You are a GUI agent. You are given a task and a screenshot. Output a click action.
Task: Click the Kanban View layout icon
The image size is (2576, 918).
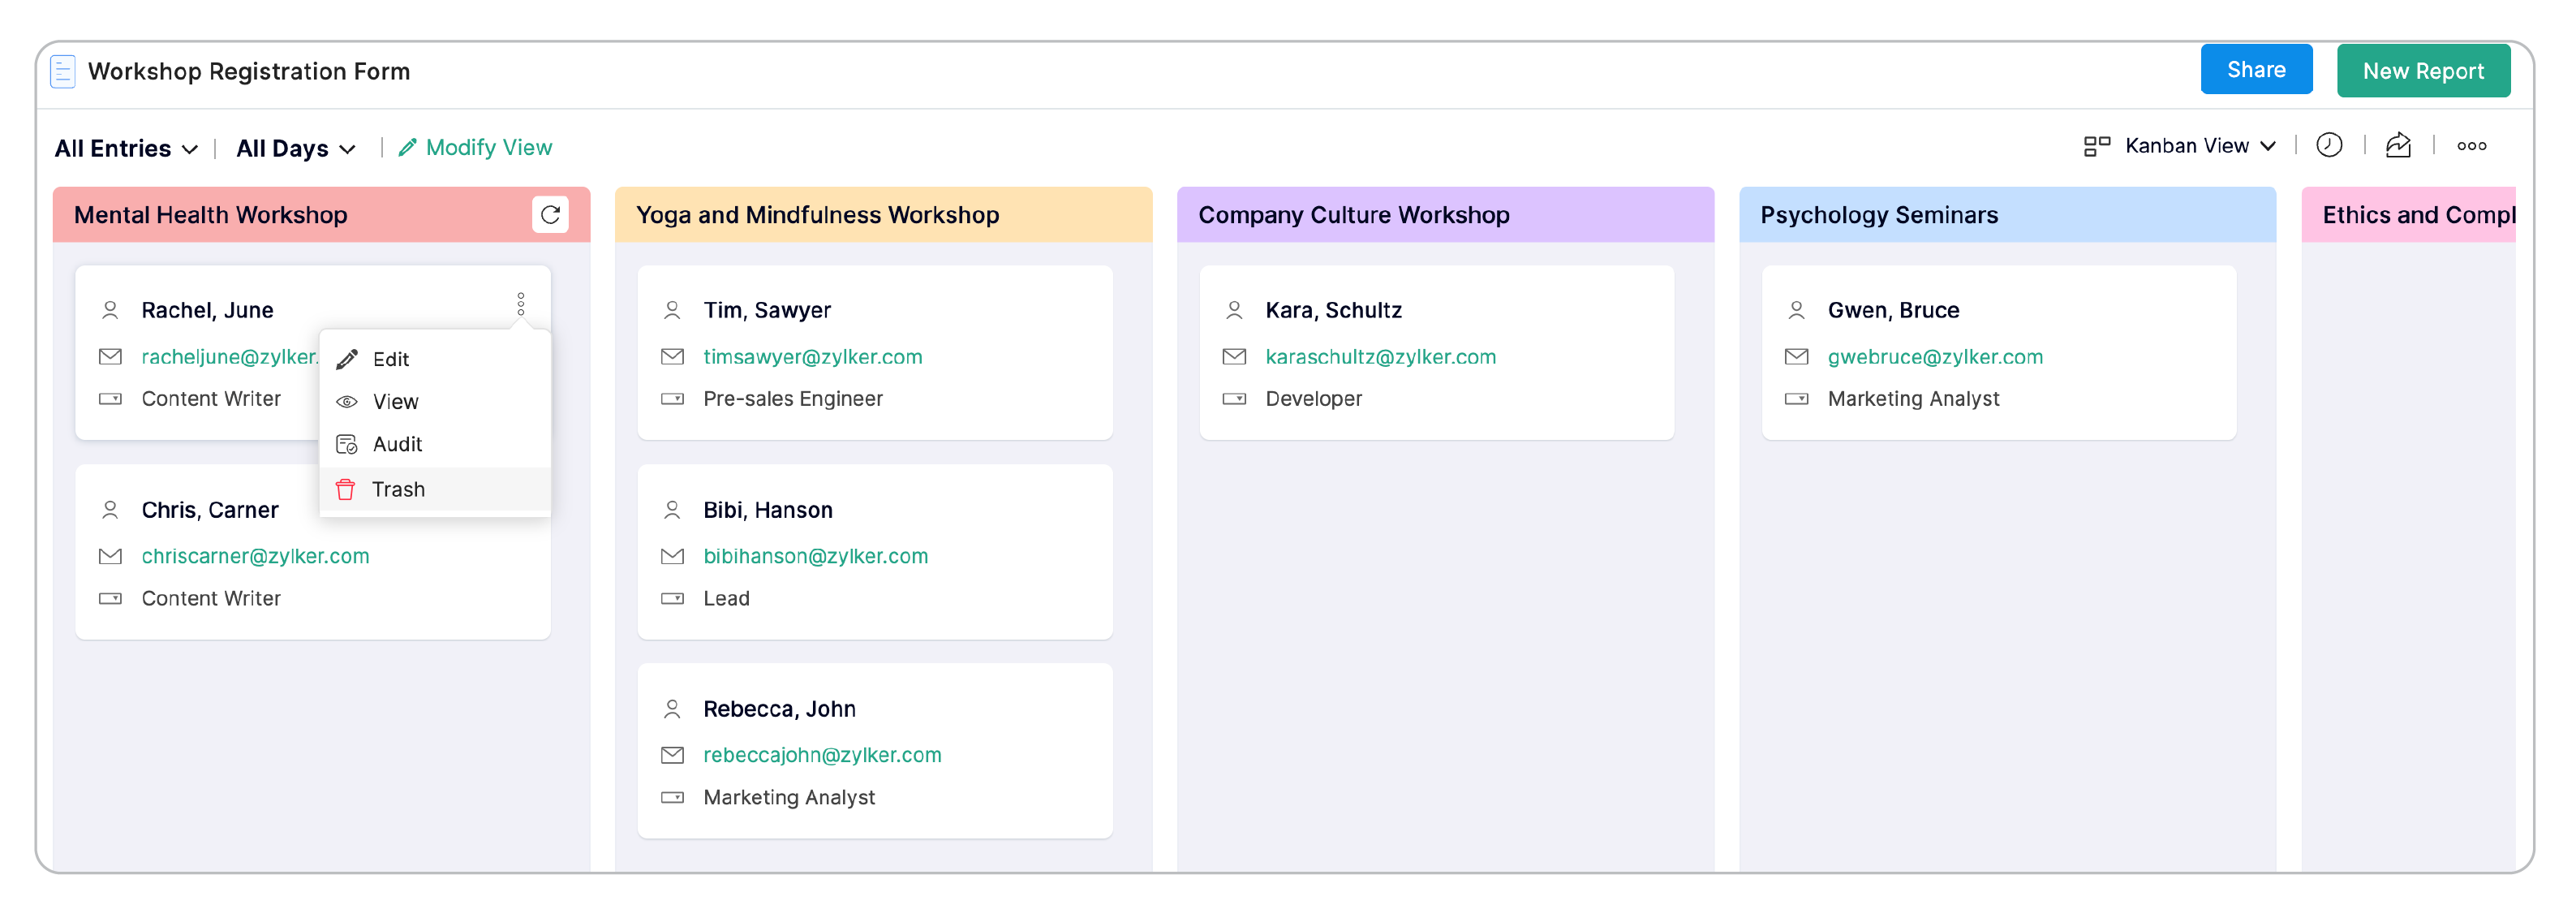2096,146
